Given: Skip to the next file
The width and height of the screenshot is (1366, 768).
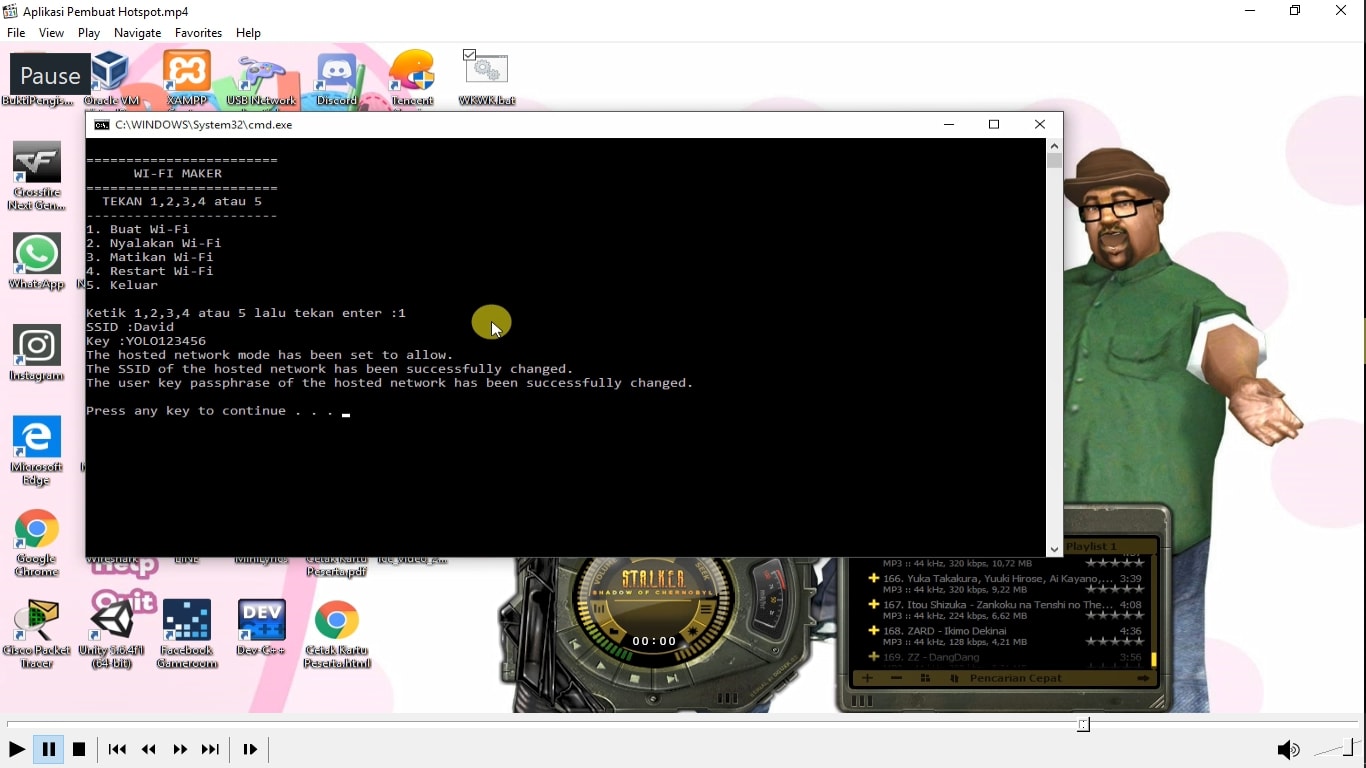Looking at the screenshot, I should pyautogui.click(x=210, y=749).
